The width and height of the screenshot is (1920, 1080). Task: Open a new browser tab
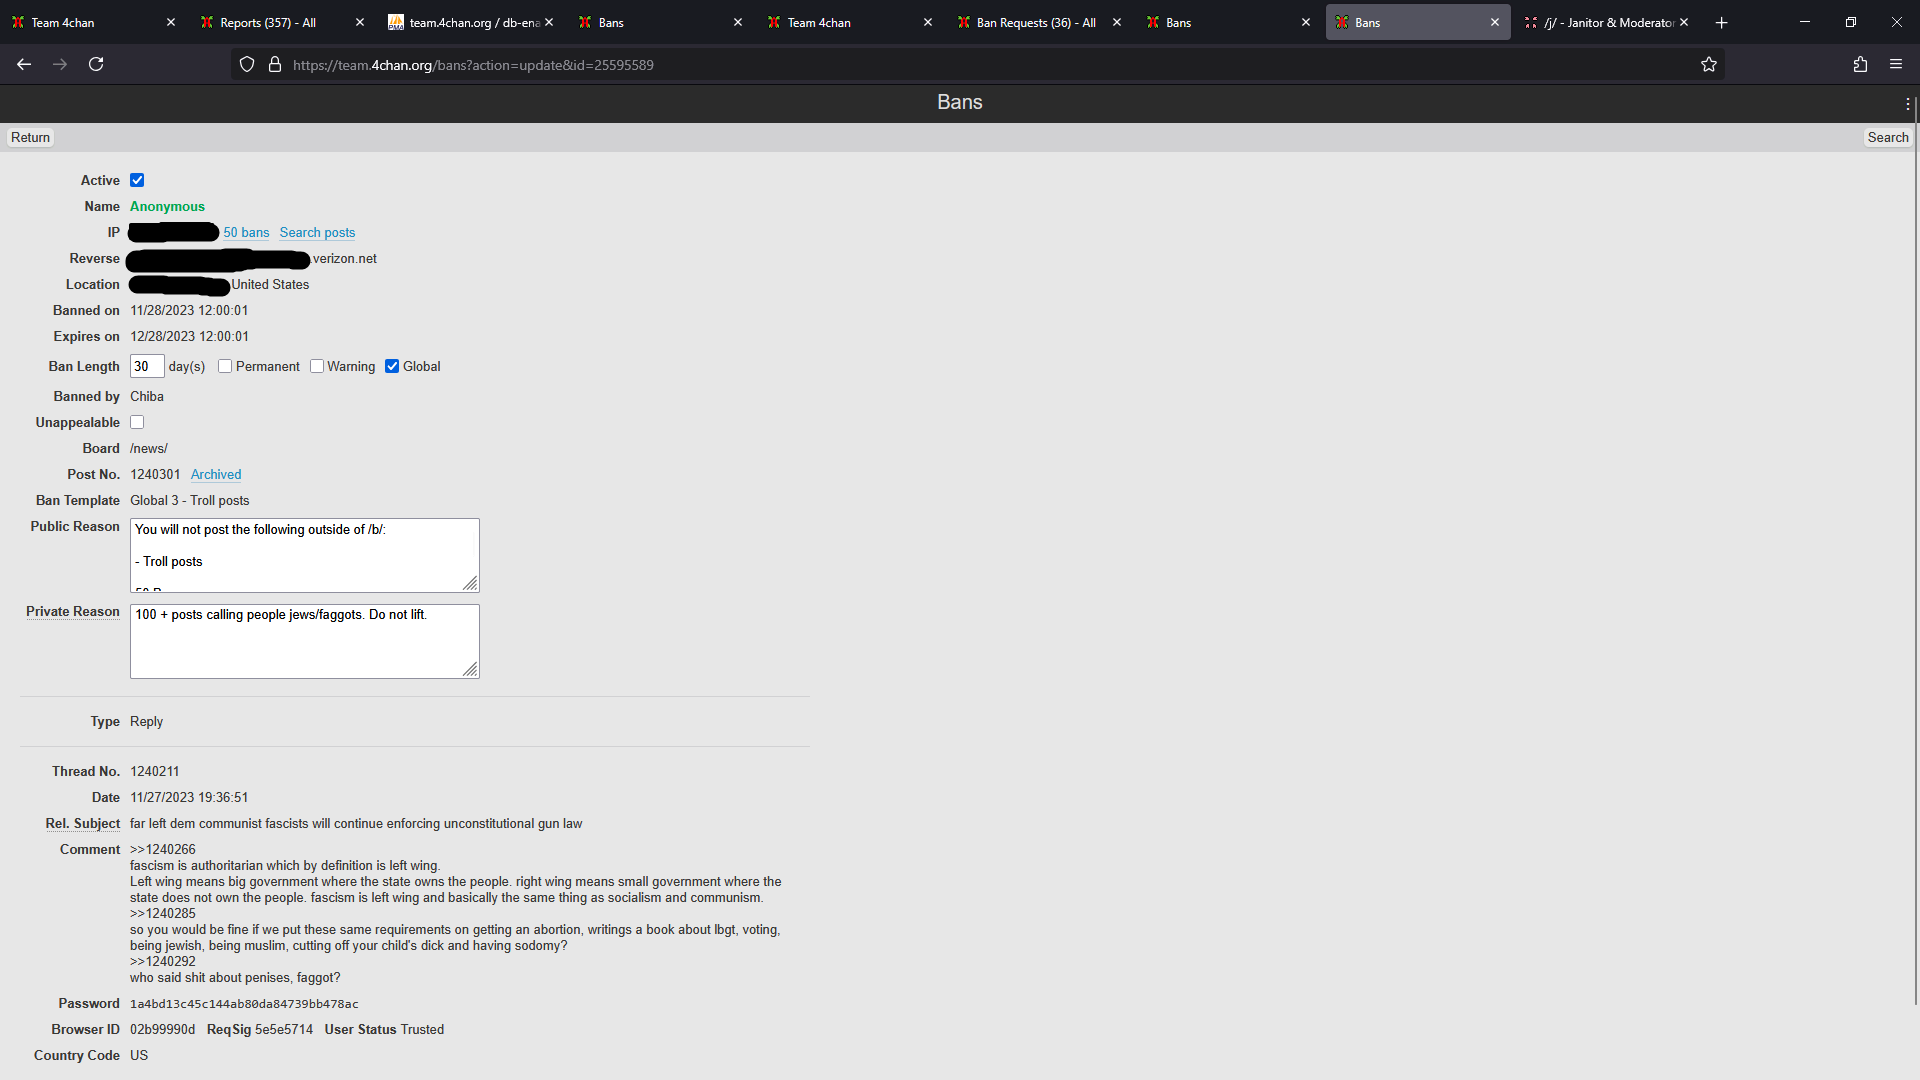[x=1721, y=23]
